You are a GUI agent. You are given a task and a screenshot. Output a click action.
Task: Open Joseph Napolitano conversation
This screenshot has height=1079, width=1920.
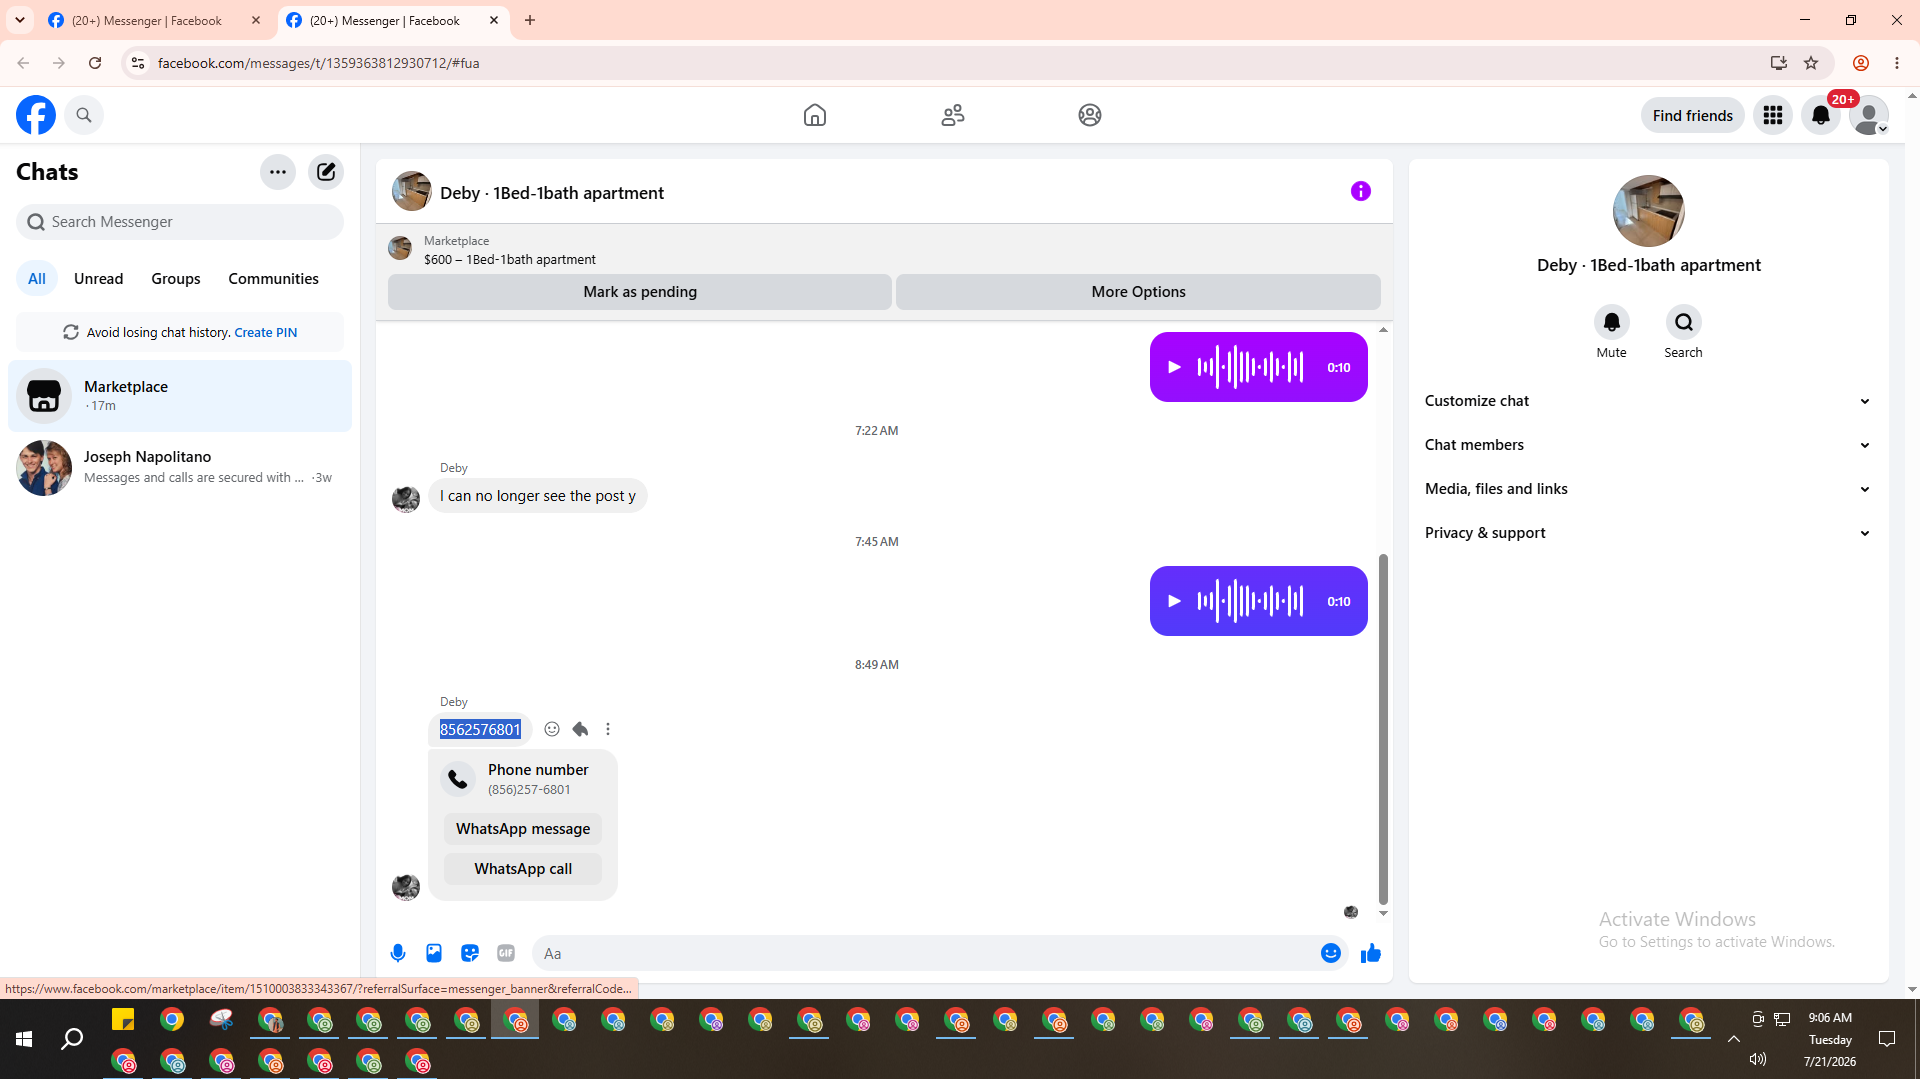tap(180, 467)
